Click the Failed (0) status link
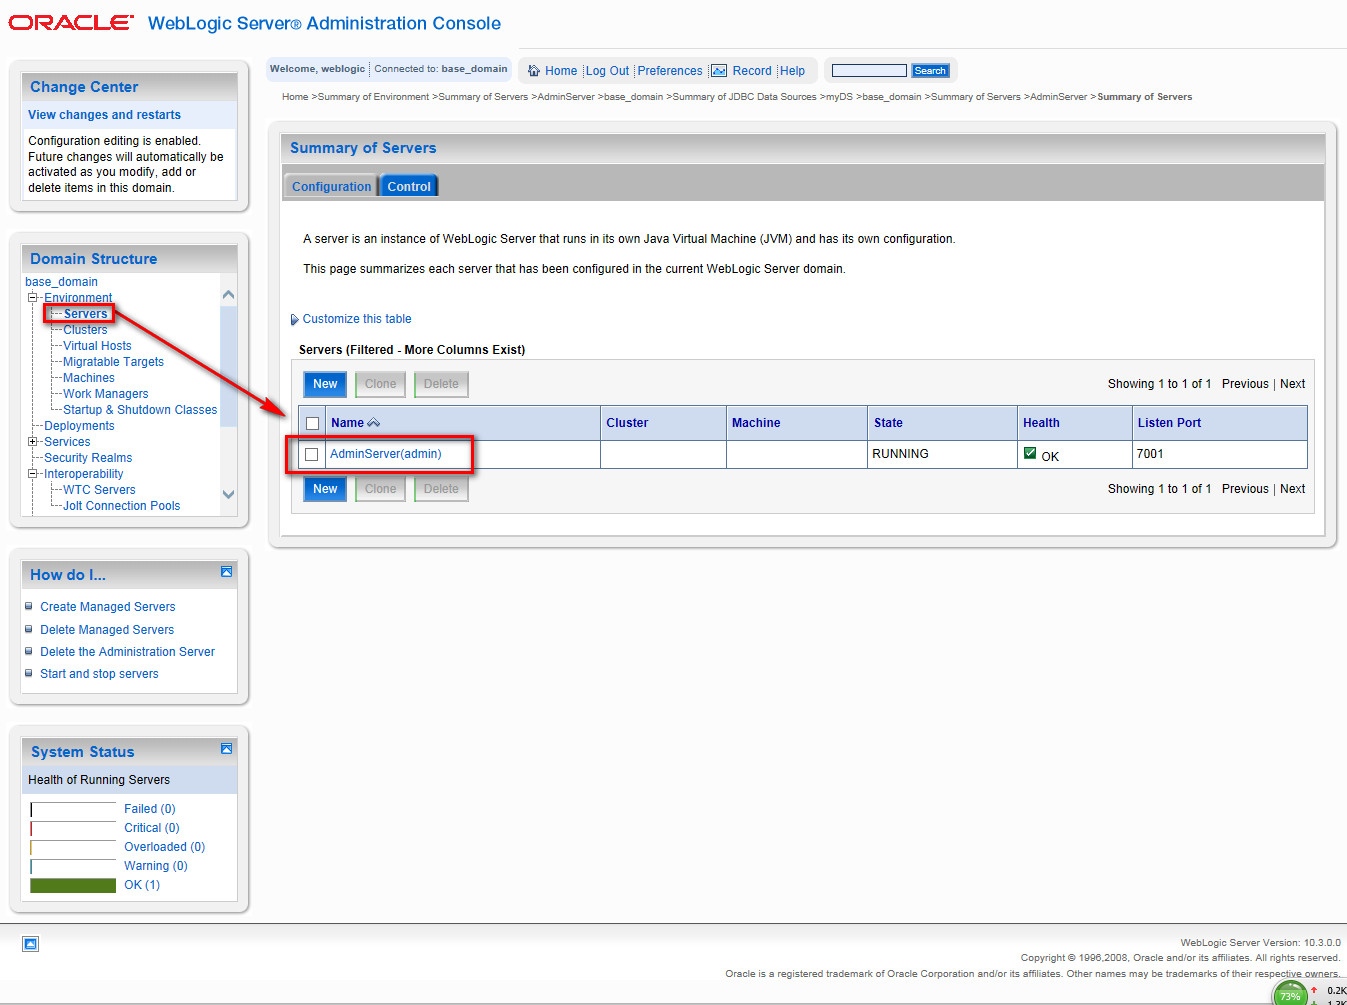 (150, 809)
